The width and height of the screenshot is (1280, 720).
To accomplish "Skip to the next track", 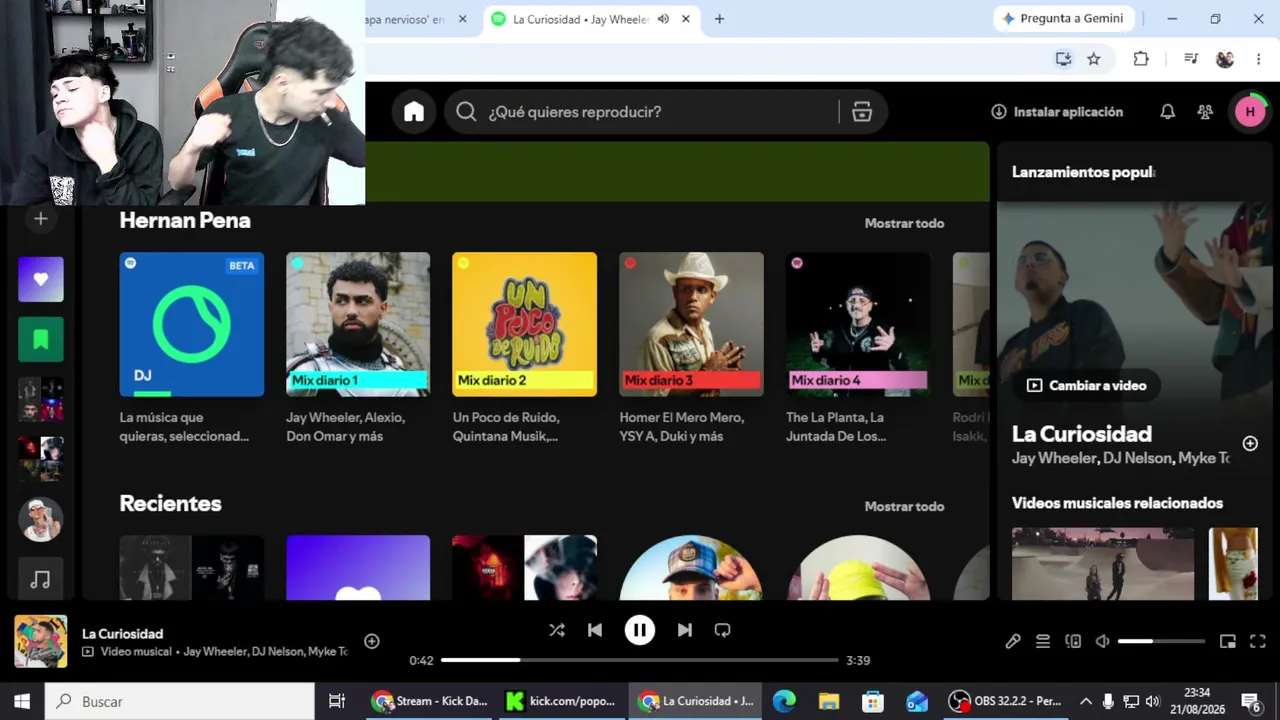I will 685,630.
